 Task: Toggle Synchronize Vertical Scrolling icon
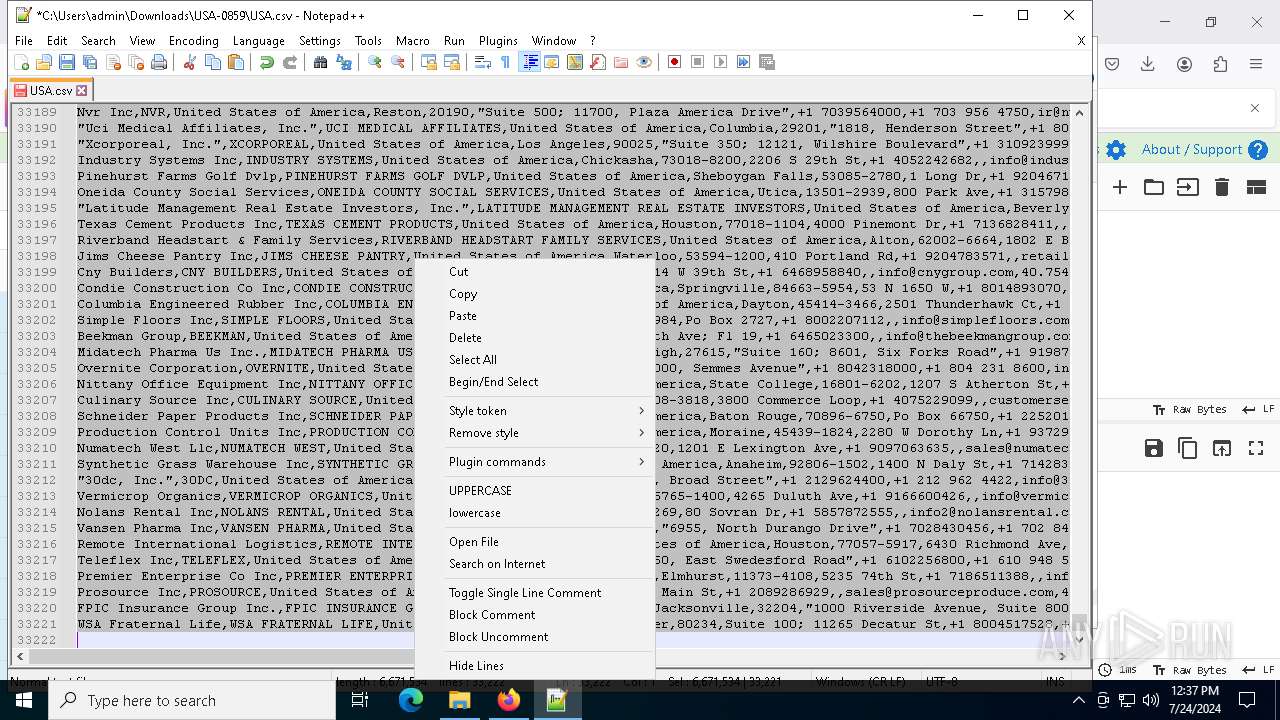pos(429,62)
